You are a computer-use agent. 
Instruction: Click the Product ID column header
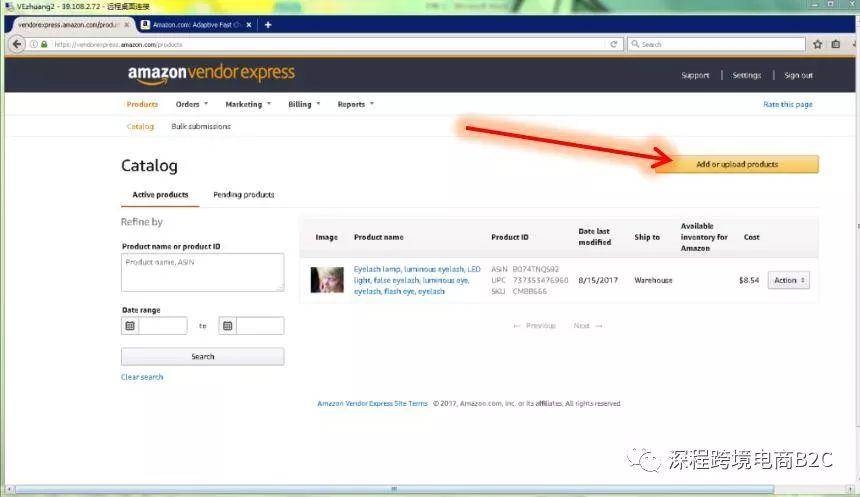pyautogui.click(x=510, y=238)
